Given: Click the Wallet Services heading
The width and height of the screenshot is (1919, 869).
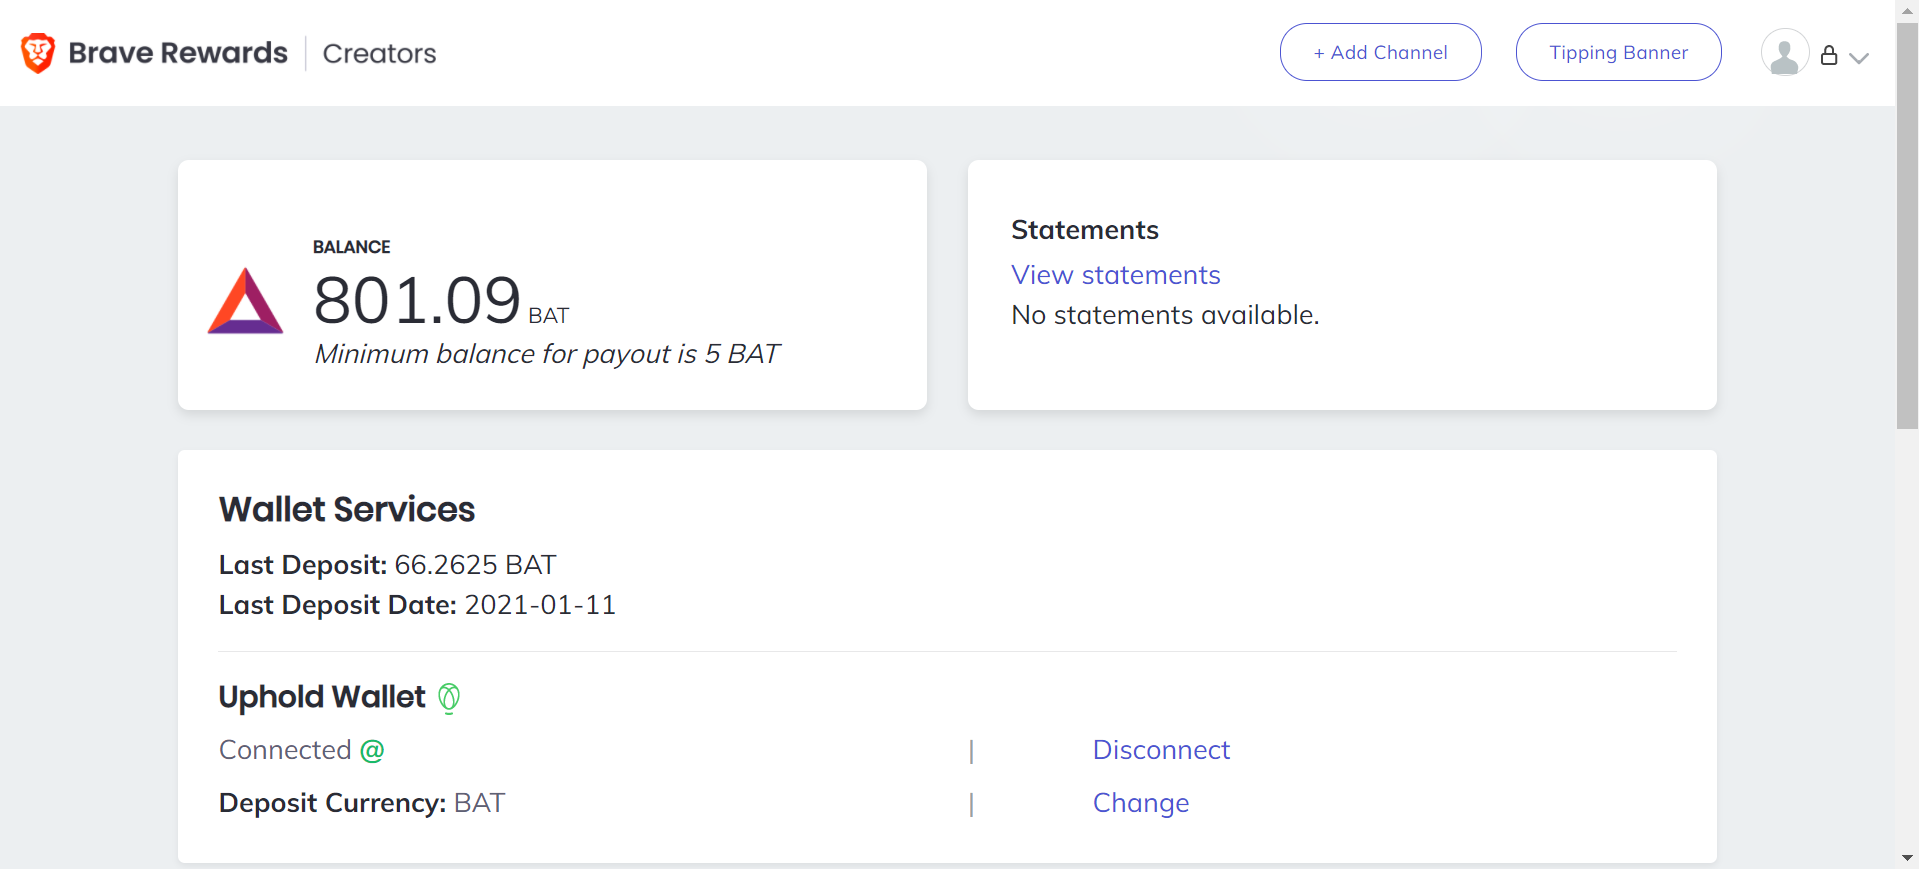Looking at the screenshot, I should pos(346,510).
